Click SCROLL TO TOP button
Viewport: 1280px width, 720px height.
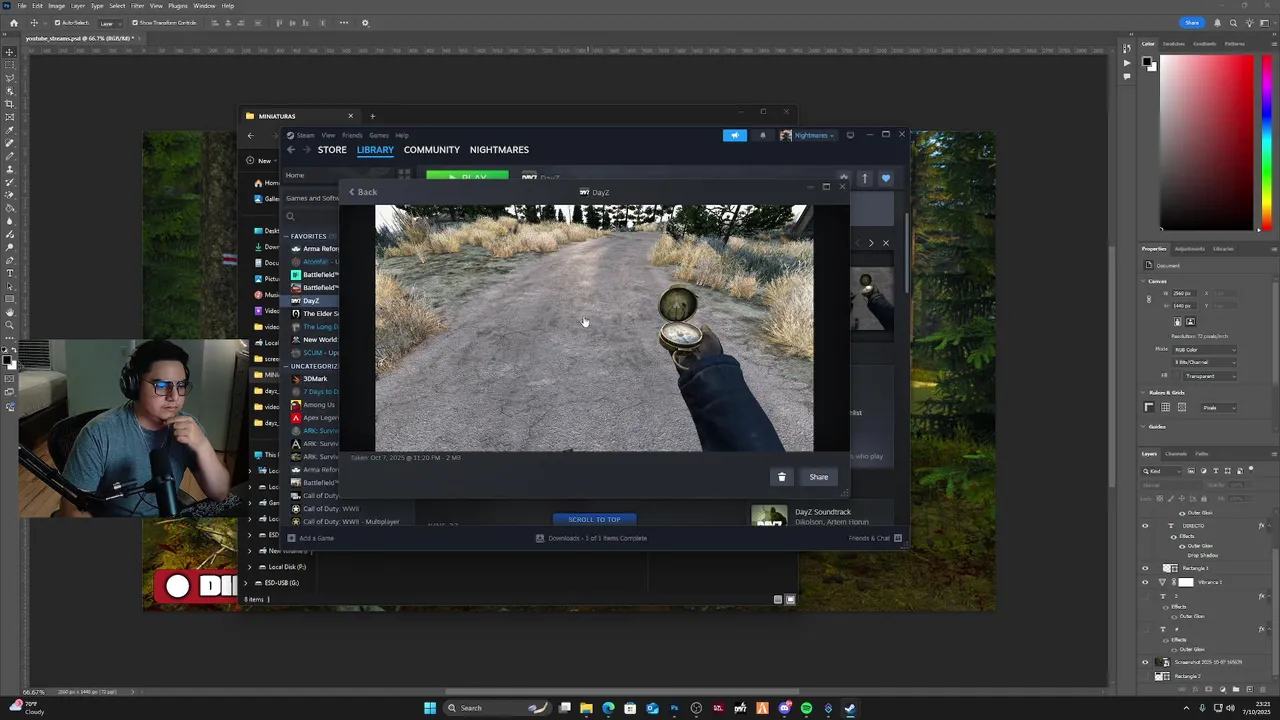(x=595, y=520)
